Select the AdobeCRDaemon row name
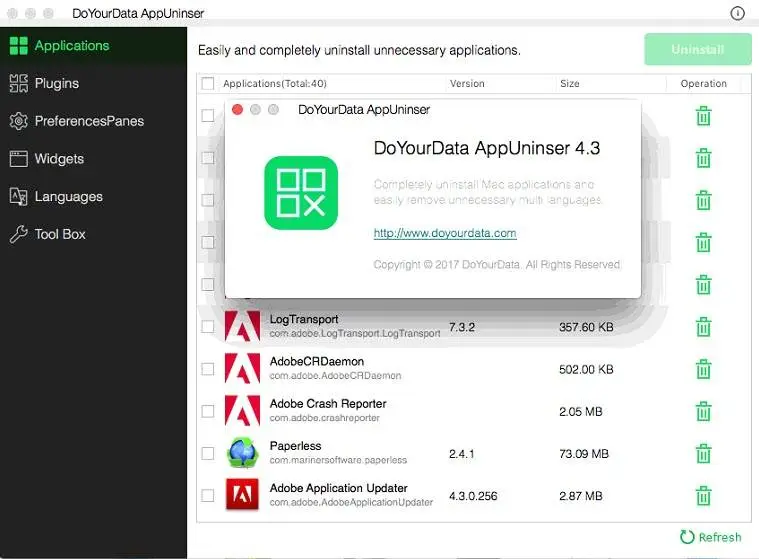 click(x=317, y=362)
